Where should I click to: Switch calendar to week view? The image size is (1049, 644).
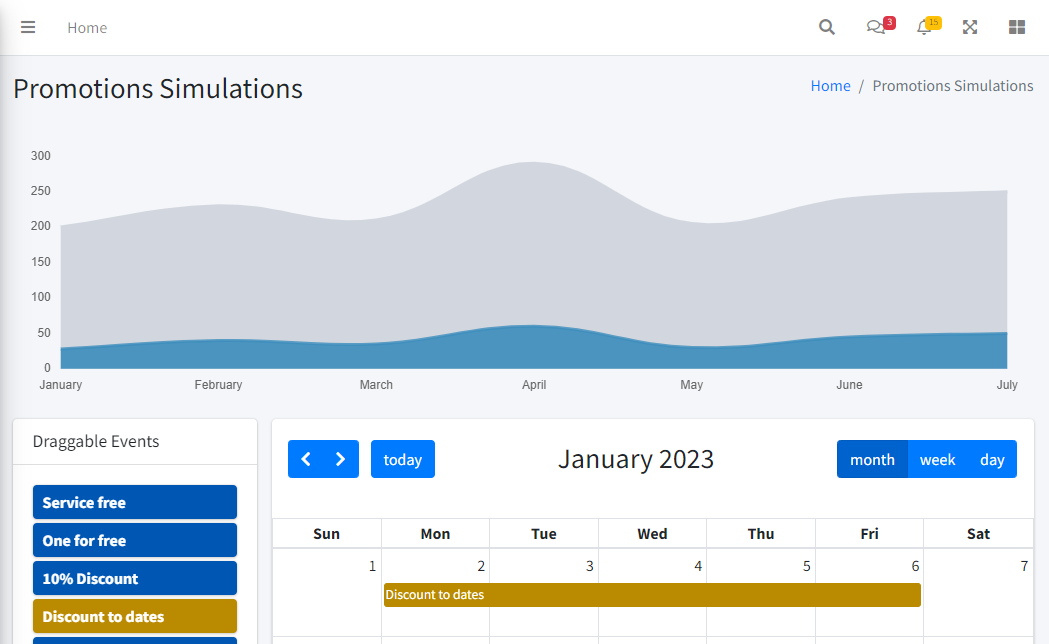(937, 459)
